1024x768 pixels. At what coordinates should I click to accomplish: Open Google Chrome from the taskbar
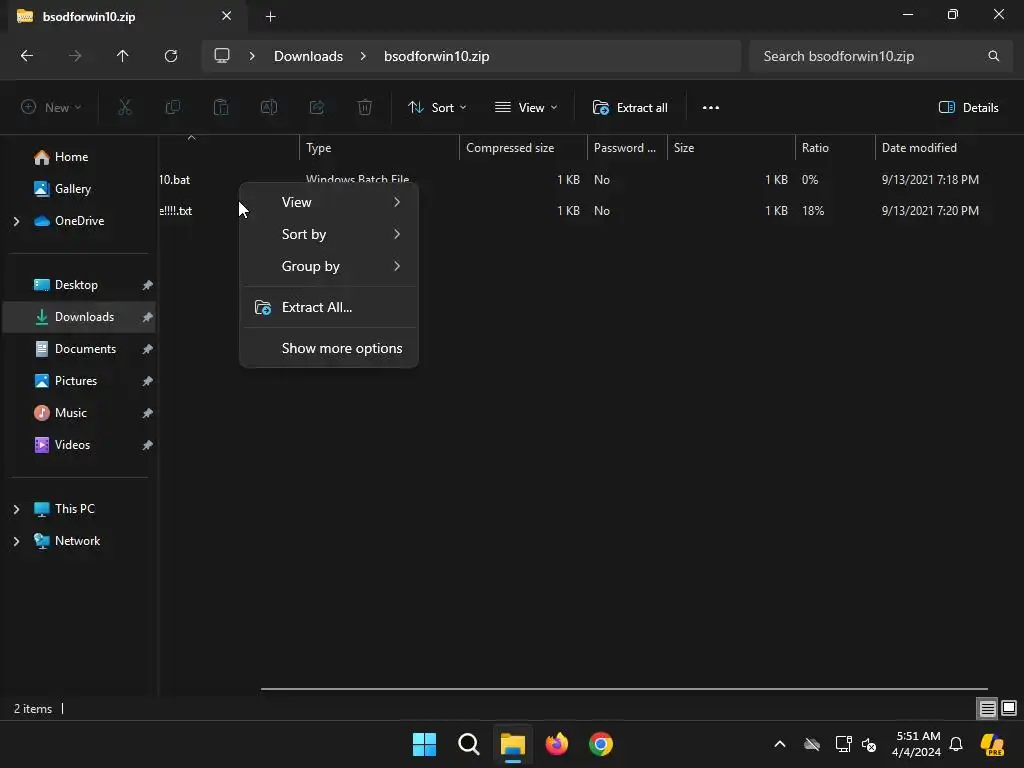point(601,744)
